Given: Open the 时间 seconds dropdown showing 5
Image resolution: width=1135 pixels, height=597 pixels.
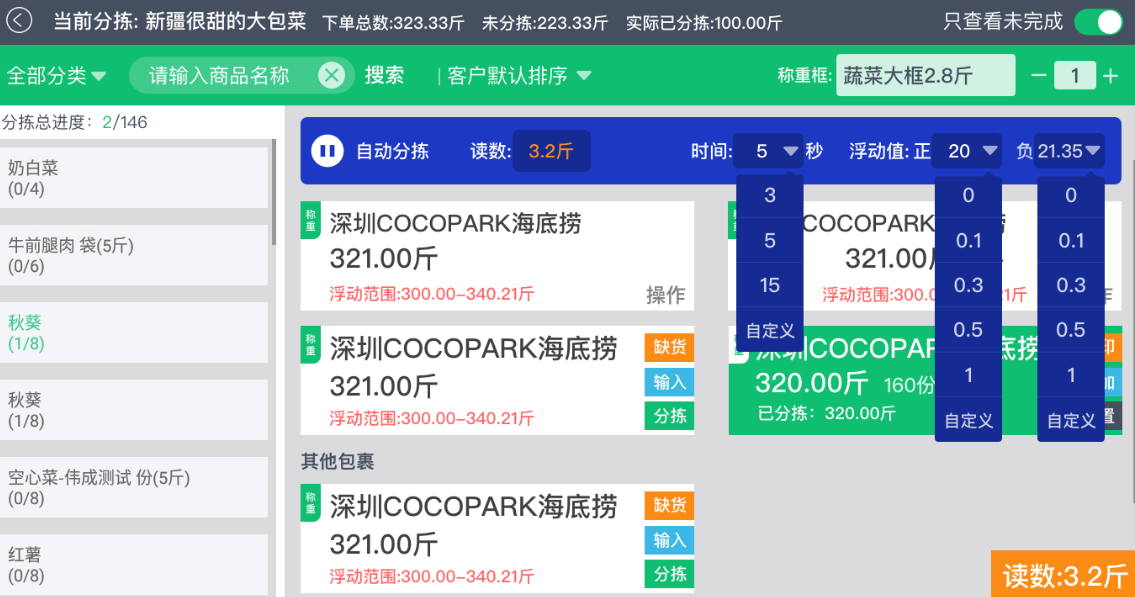Looking at the screenshot, I should [x=769, y=151].
